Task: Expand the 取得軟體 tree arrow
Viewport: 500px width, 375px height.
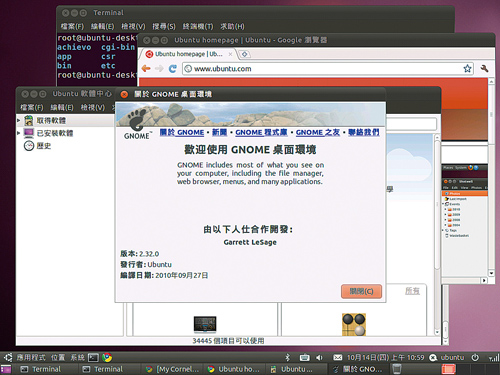Action: [x=19, y=120]
